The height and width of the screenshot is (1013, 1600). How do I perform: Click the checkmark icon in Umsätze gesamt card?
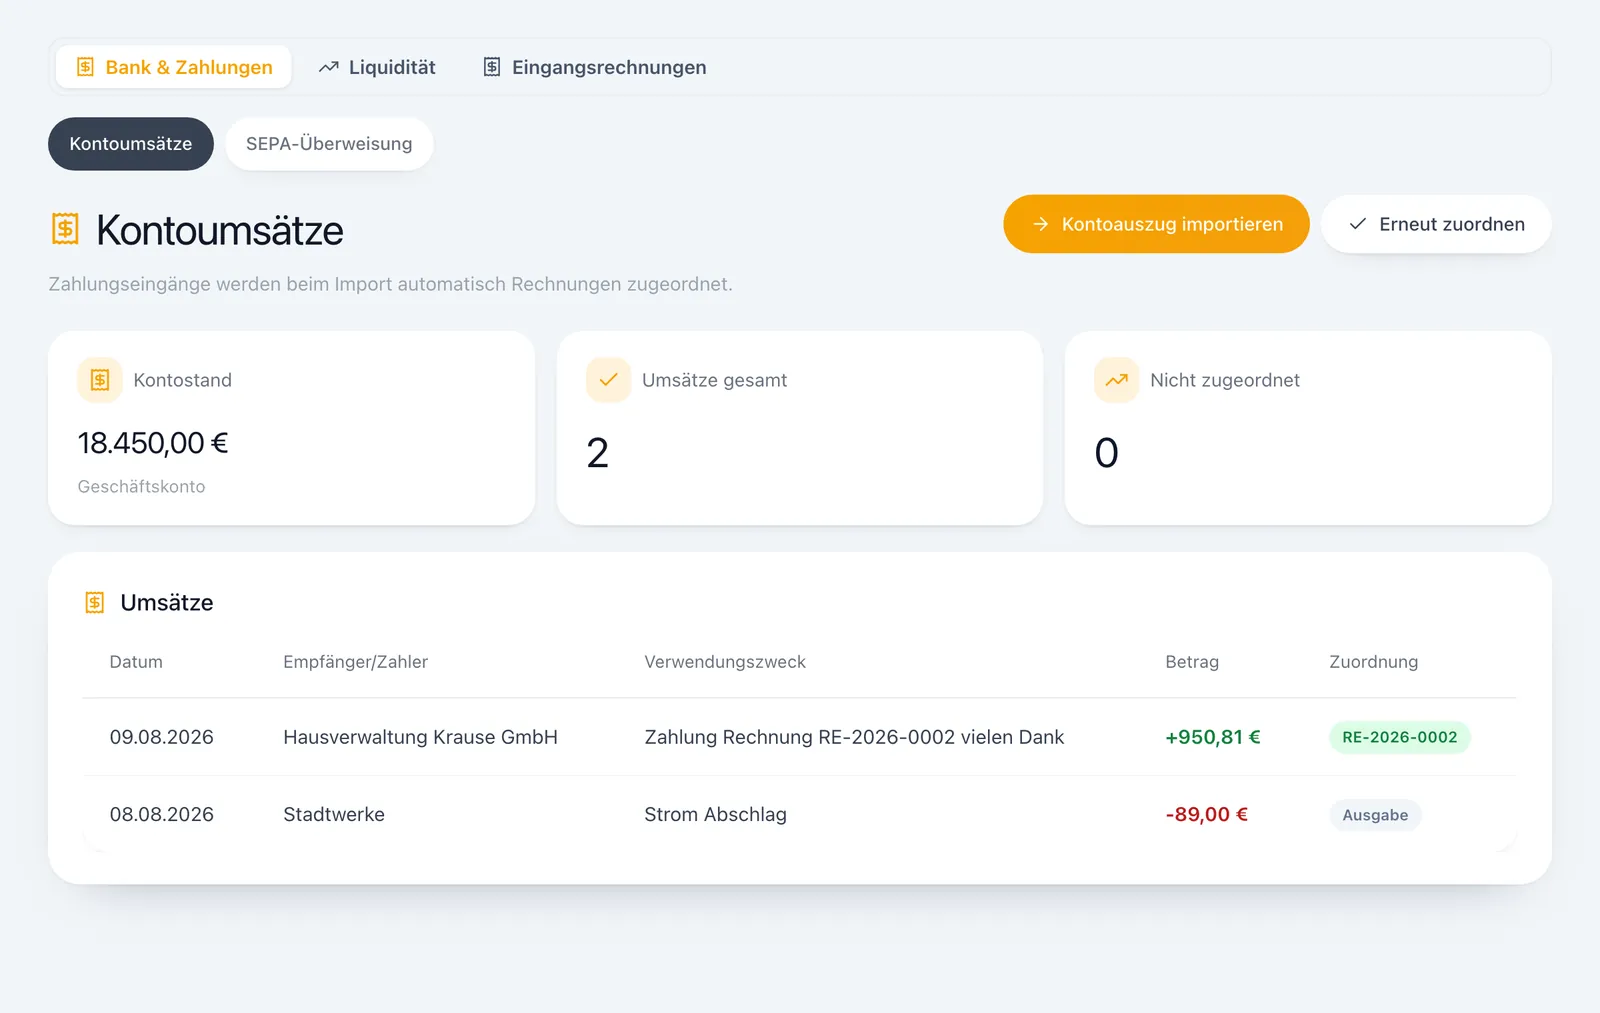[608, 380]
